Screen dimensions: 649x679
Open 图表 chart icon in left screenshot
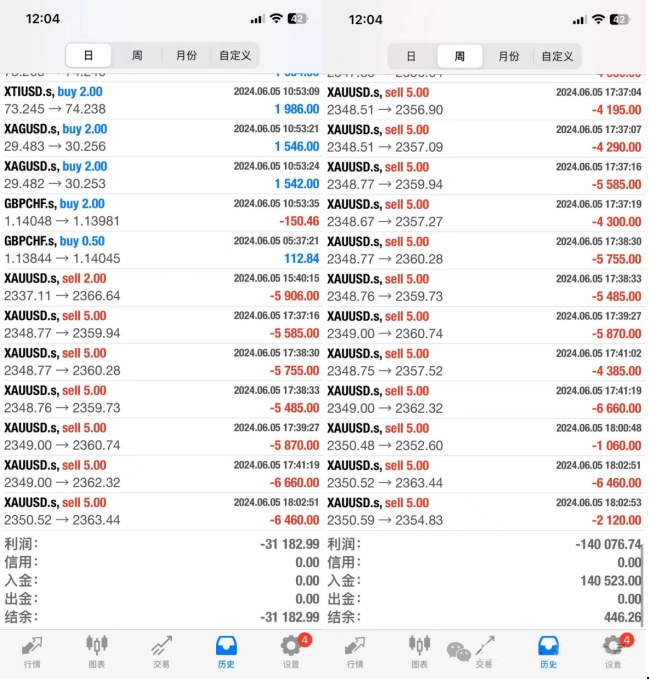[97, 650]
